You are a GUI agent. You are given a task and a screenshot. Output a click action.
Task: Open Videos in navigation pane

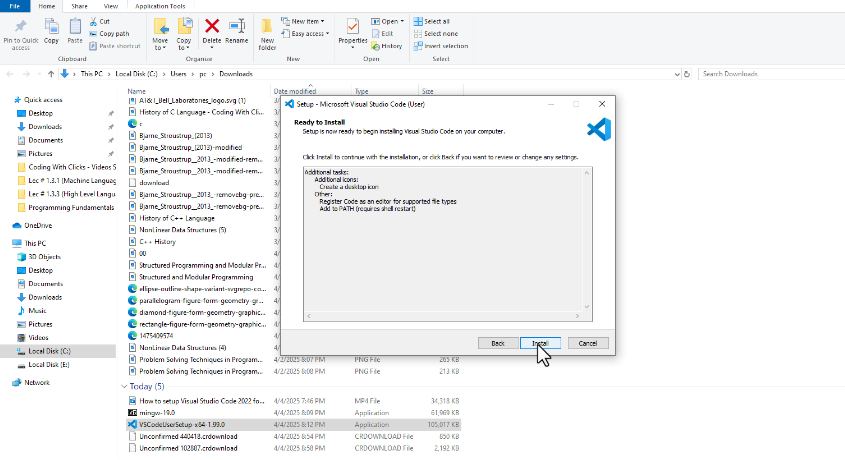pyautogui.click(x=38, y=338)
